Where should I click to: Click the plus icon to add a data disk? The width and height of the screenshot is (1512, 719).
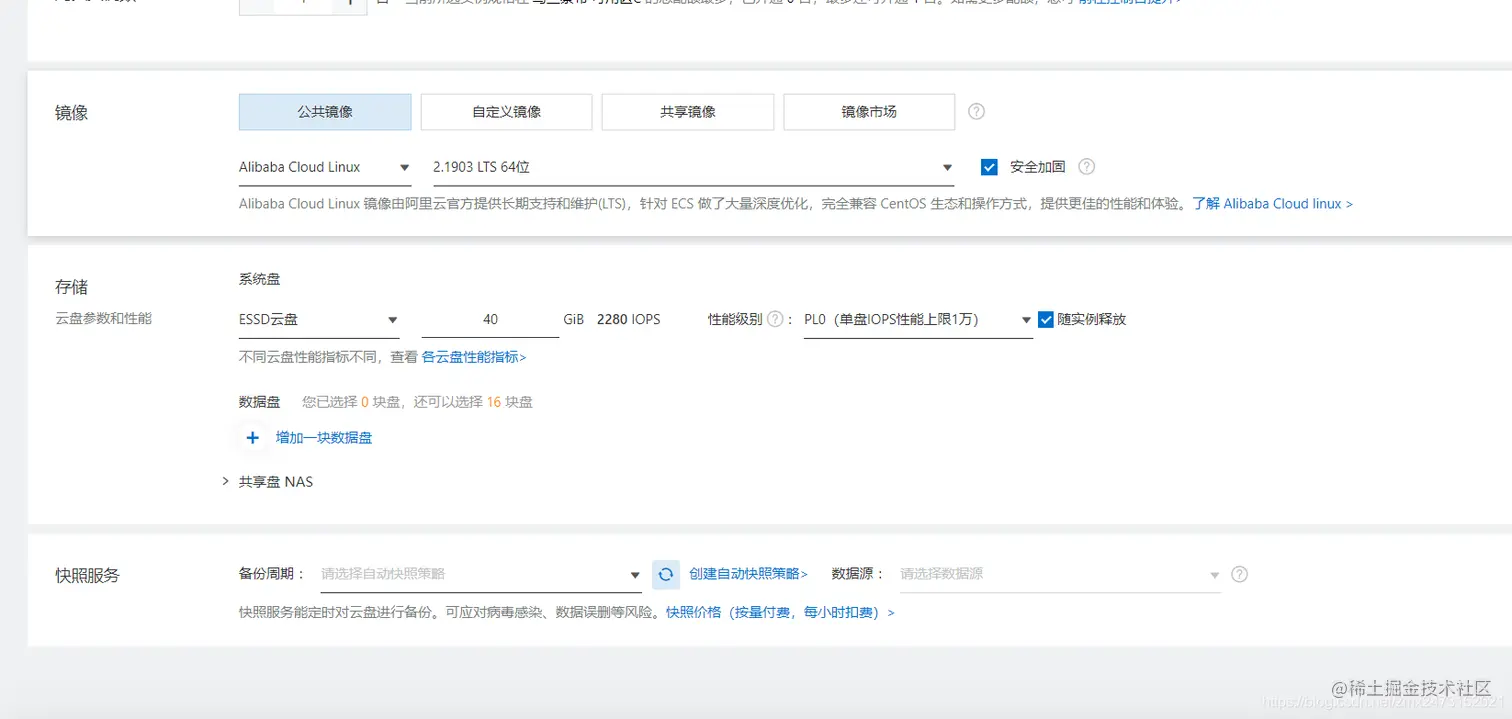252,437
